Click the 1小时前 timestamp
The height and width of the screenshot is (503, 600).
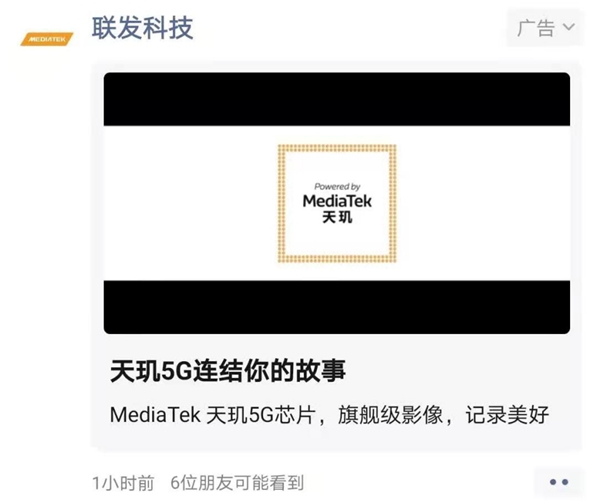(x=123, y=483)
